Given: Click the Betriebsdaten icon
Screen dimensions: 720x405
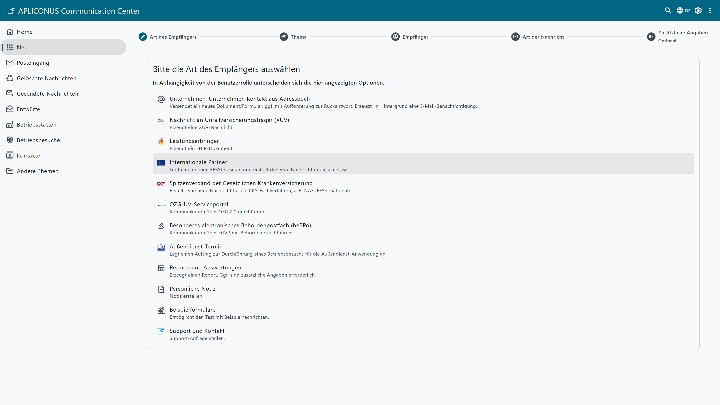Looking at the screenshot, I should point(10,124).
